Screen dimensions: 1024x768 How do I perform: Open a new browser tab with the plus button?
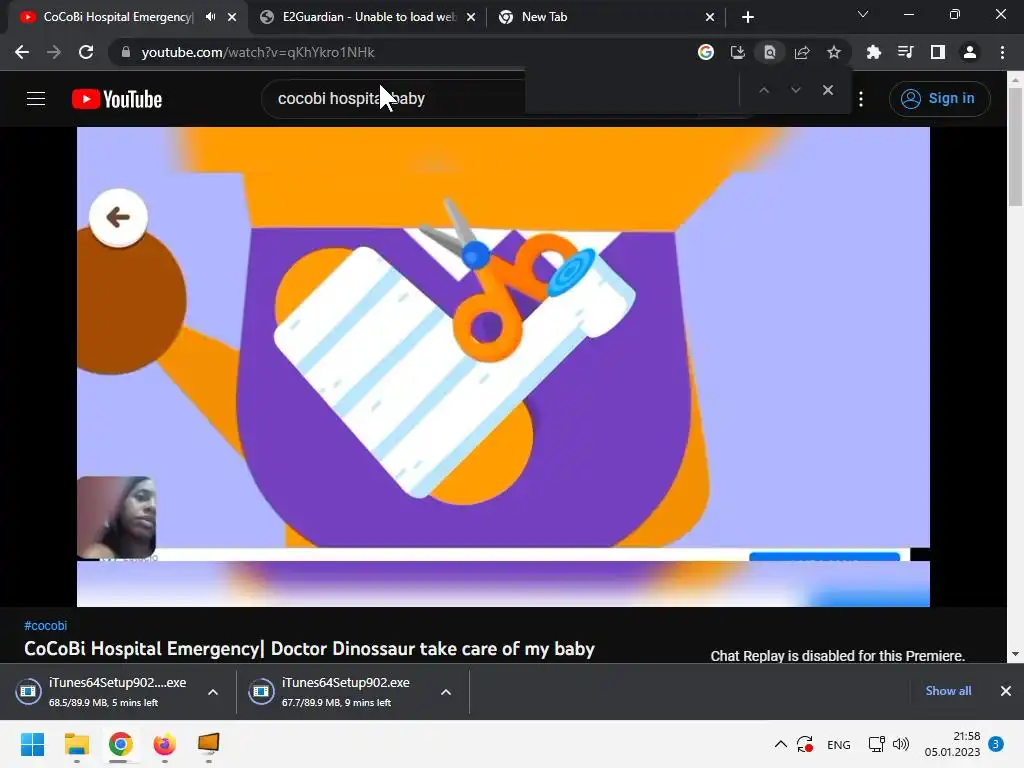(748, 17)
